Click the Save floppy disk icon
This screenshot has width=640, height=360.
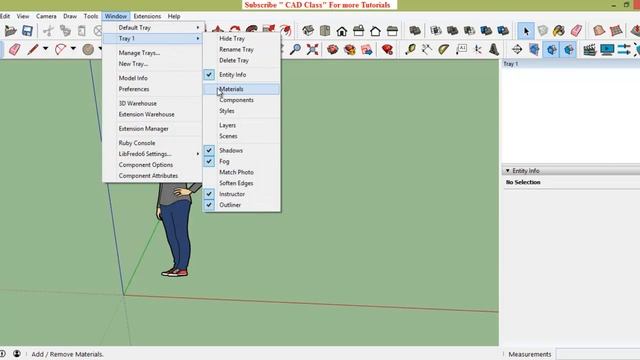pyautogui.click(x=27, y=31)
